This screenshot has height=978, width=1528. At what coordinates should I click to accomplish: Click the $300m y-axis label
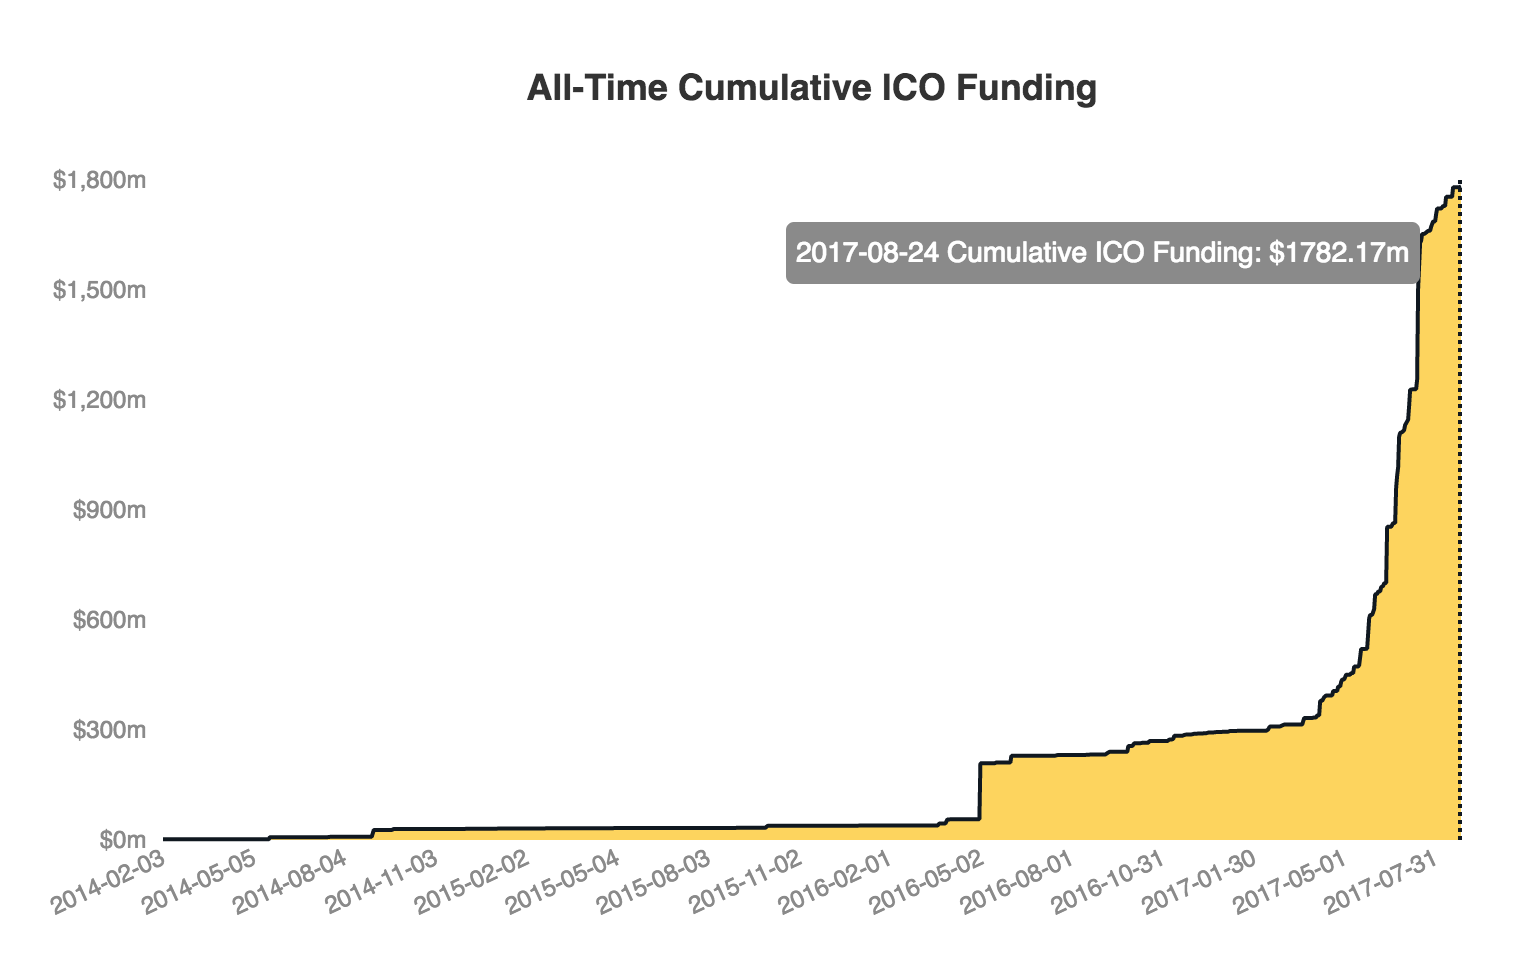tap(109, 731)
